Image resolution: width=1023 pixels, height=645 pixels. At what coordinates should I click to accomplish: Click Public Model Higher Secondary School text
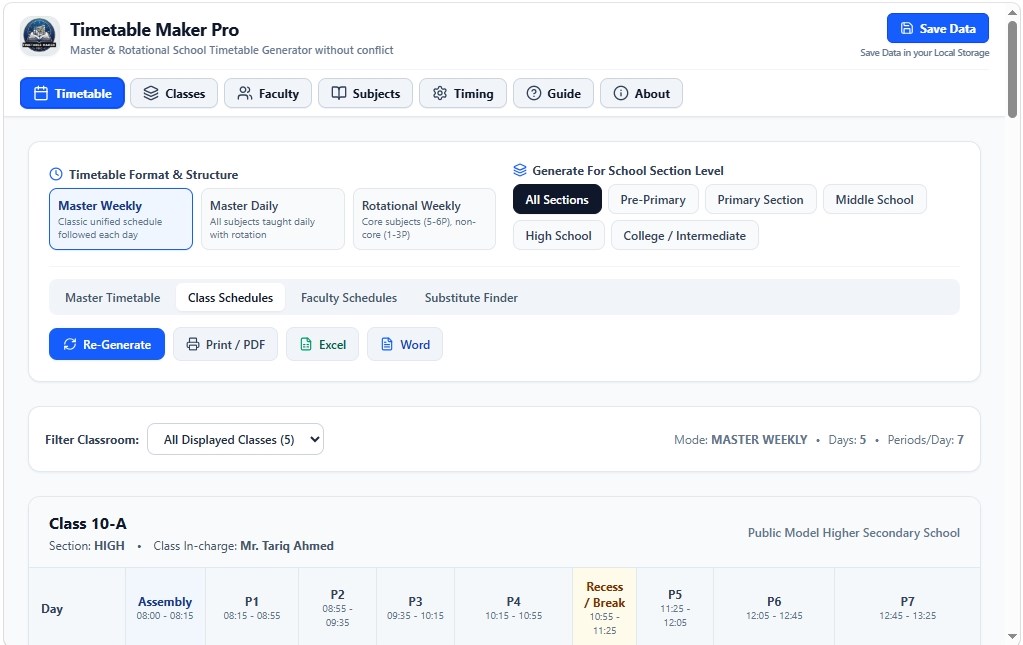click(853, 533)
